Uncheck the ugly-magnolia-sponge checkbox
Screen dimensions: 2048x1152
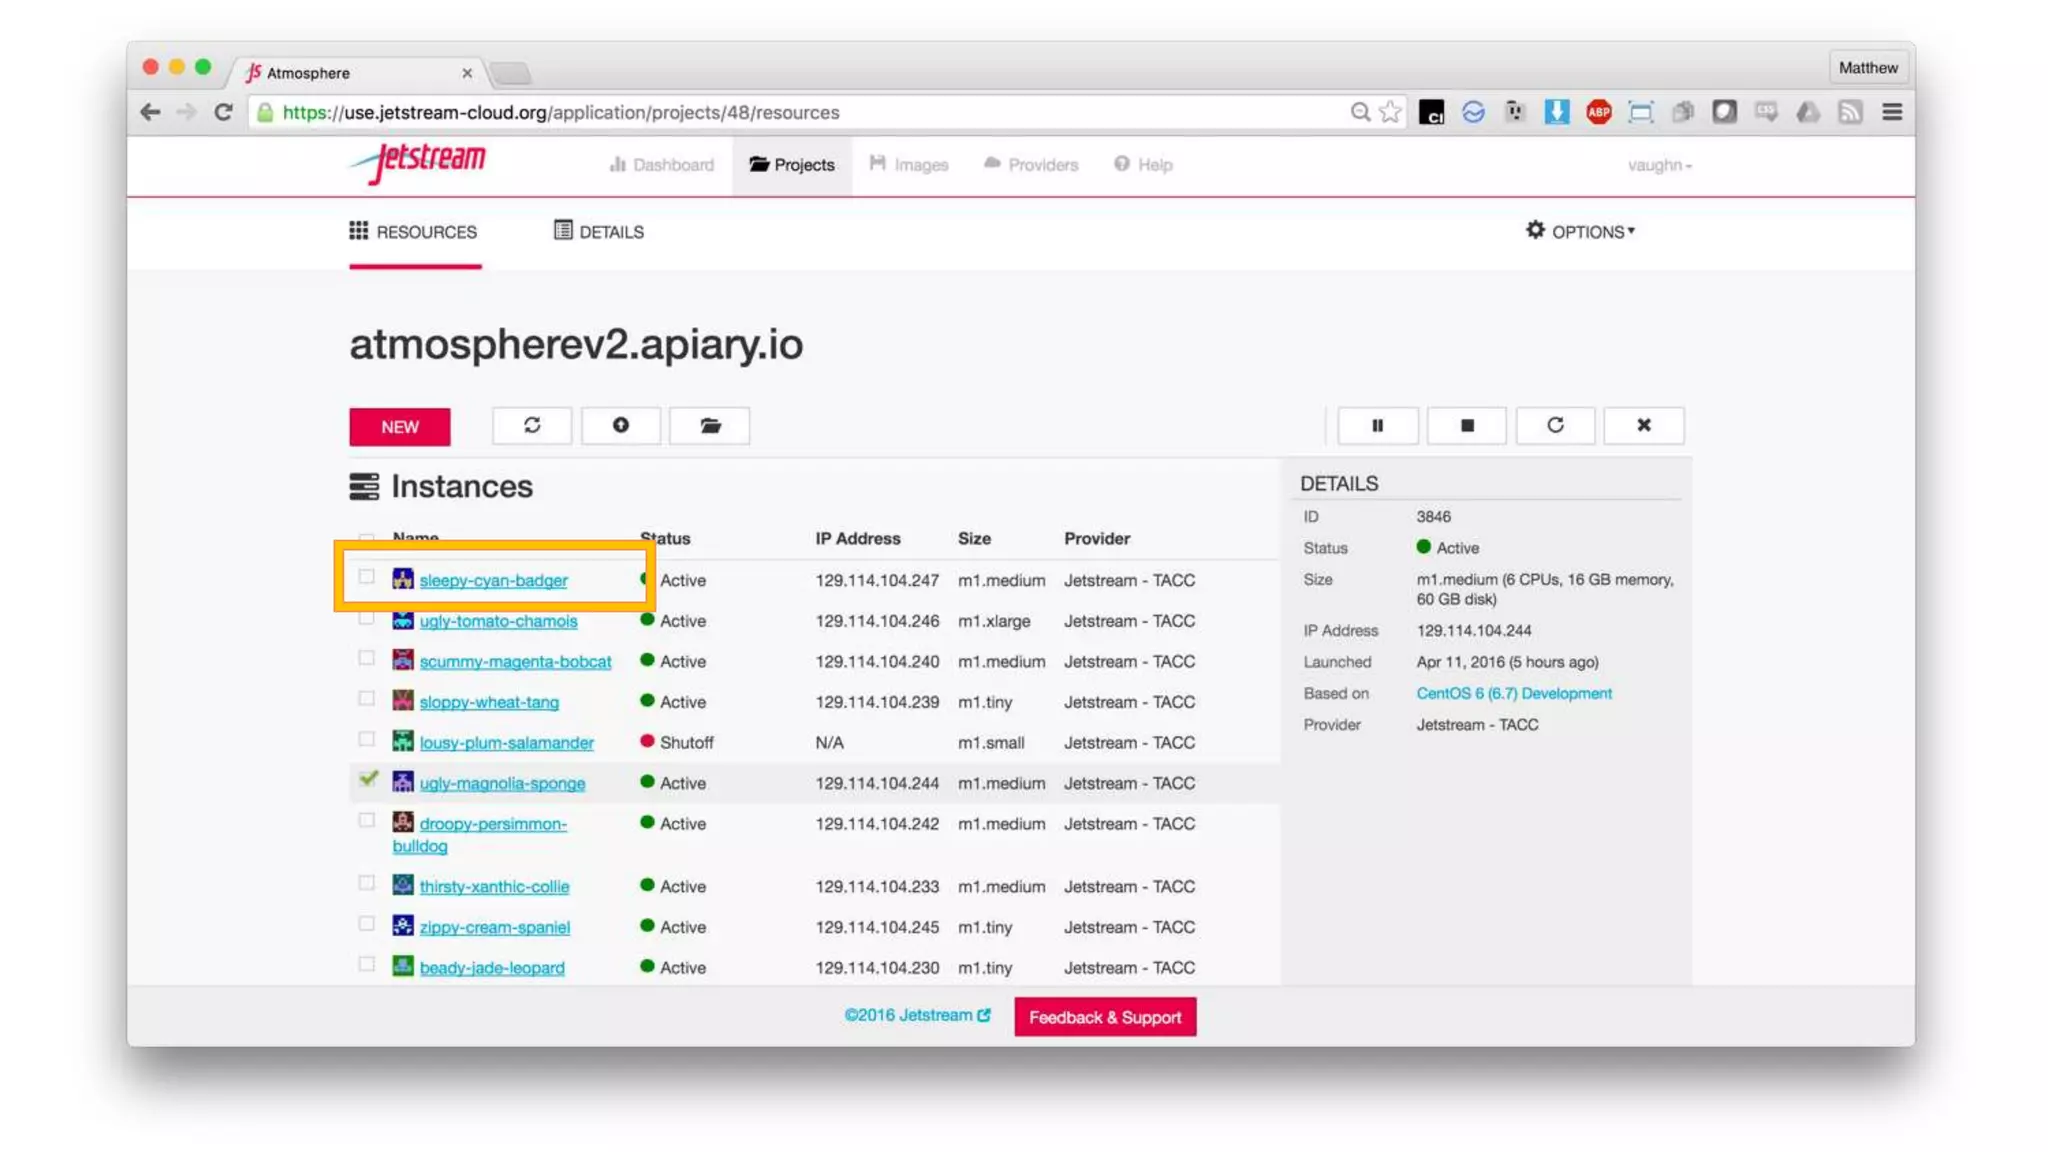(x=368, y=779)
